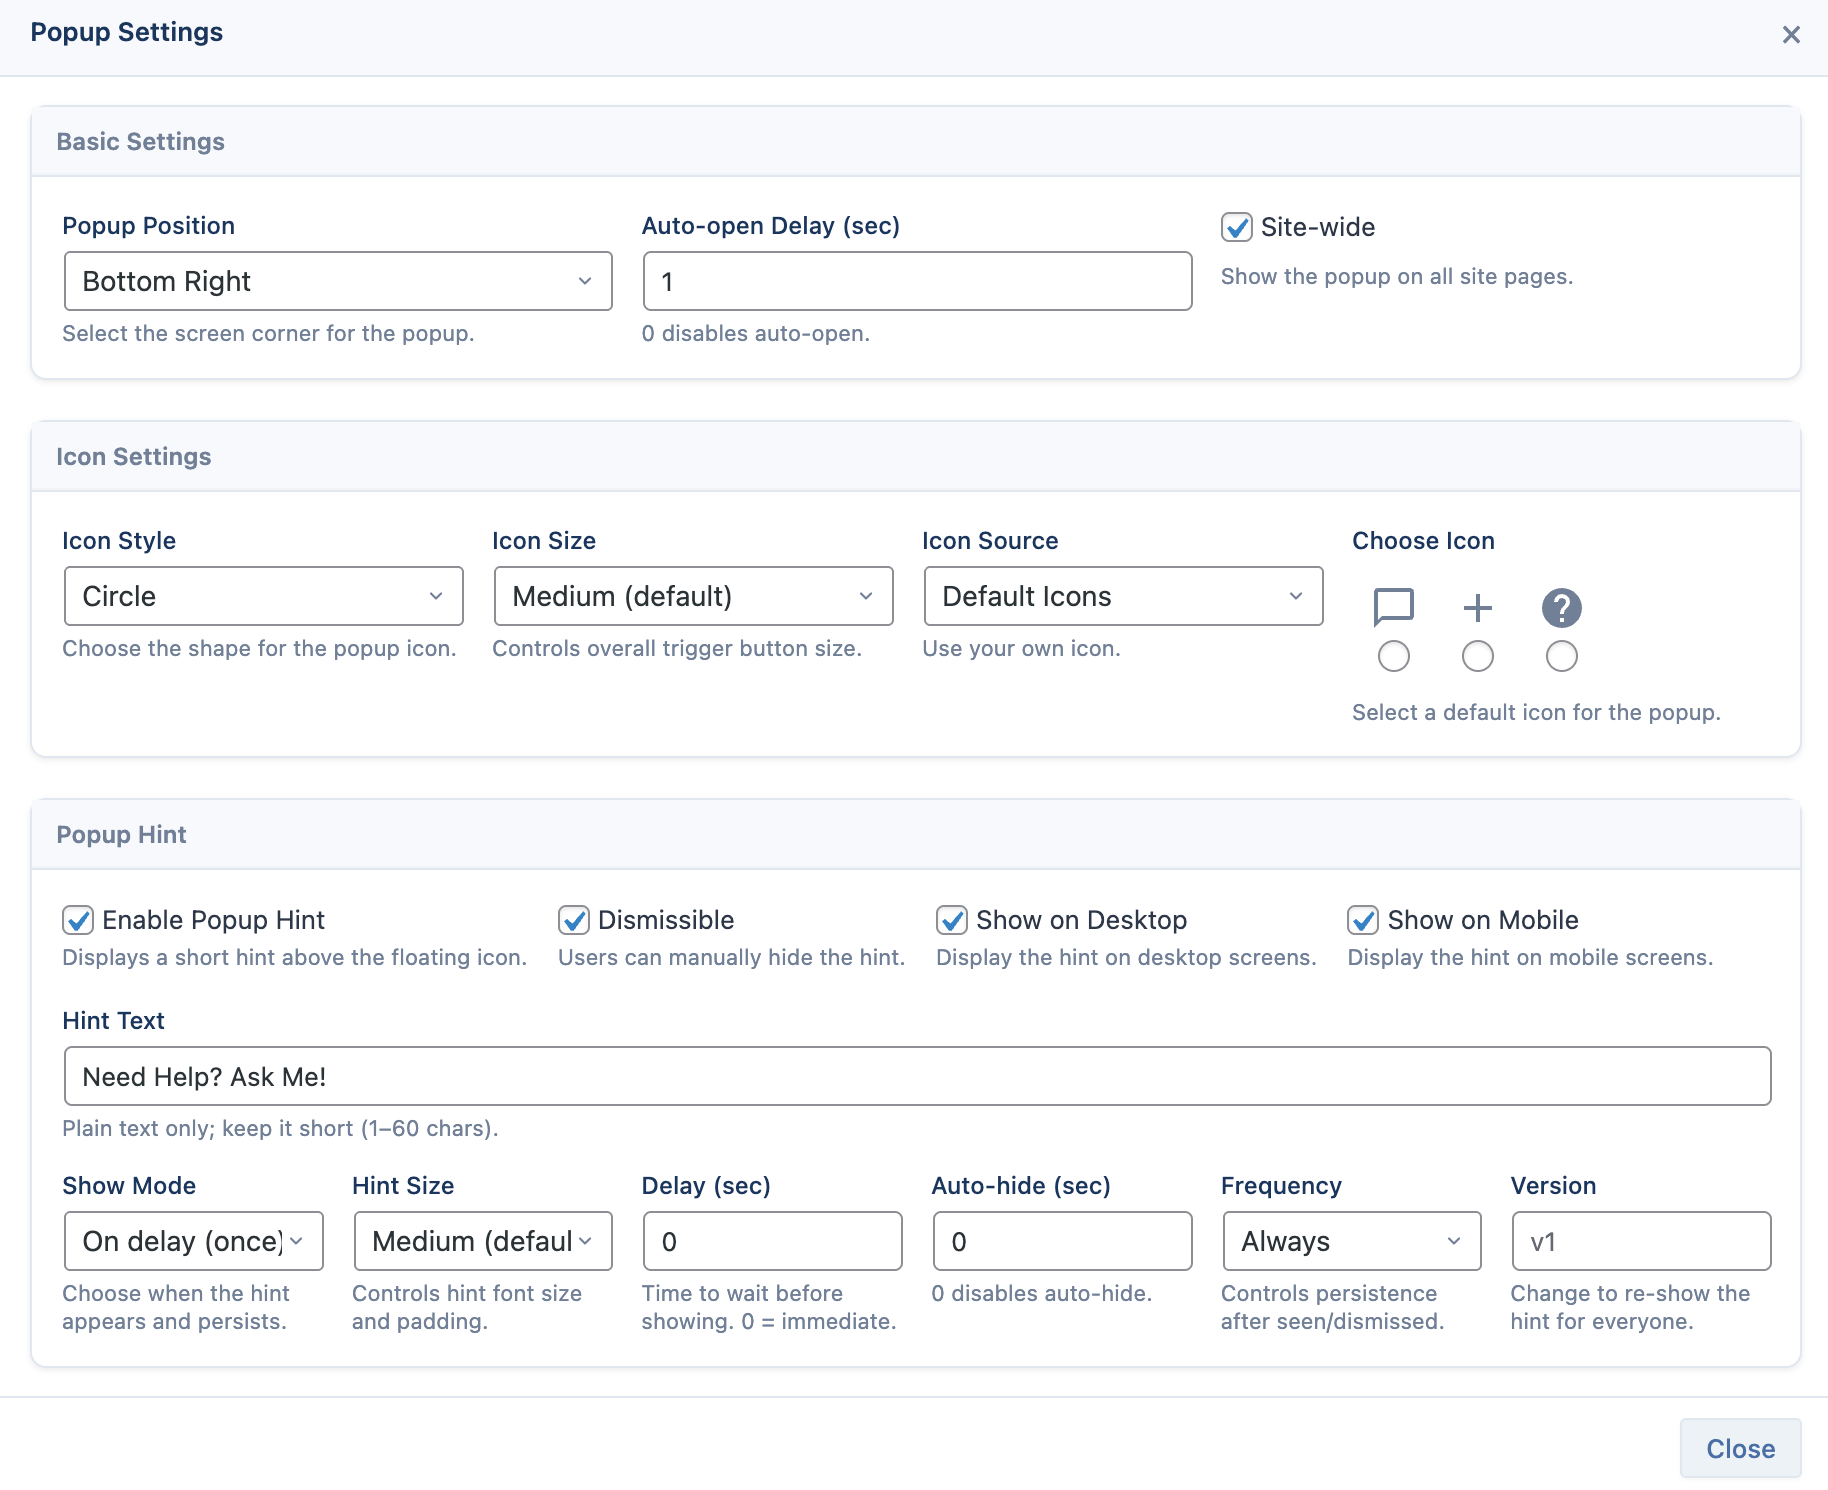Select radio button under plus icon
Image resolution: width=1828 pixels, height=1490 pixels.
[x=1477, y=656]
